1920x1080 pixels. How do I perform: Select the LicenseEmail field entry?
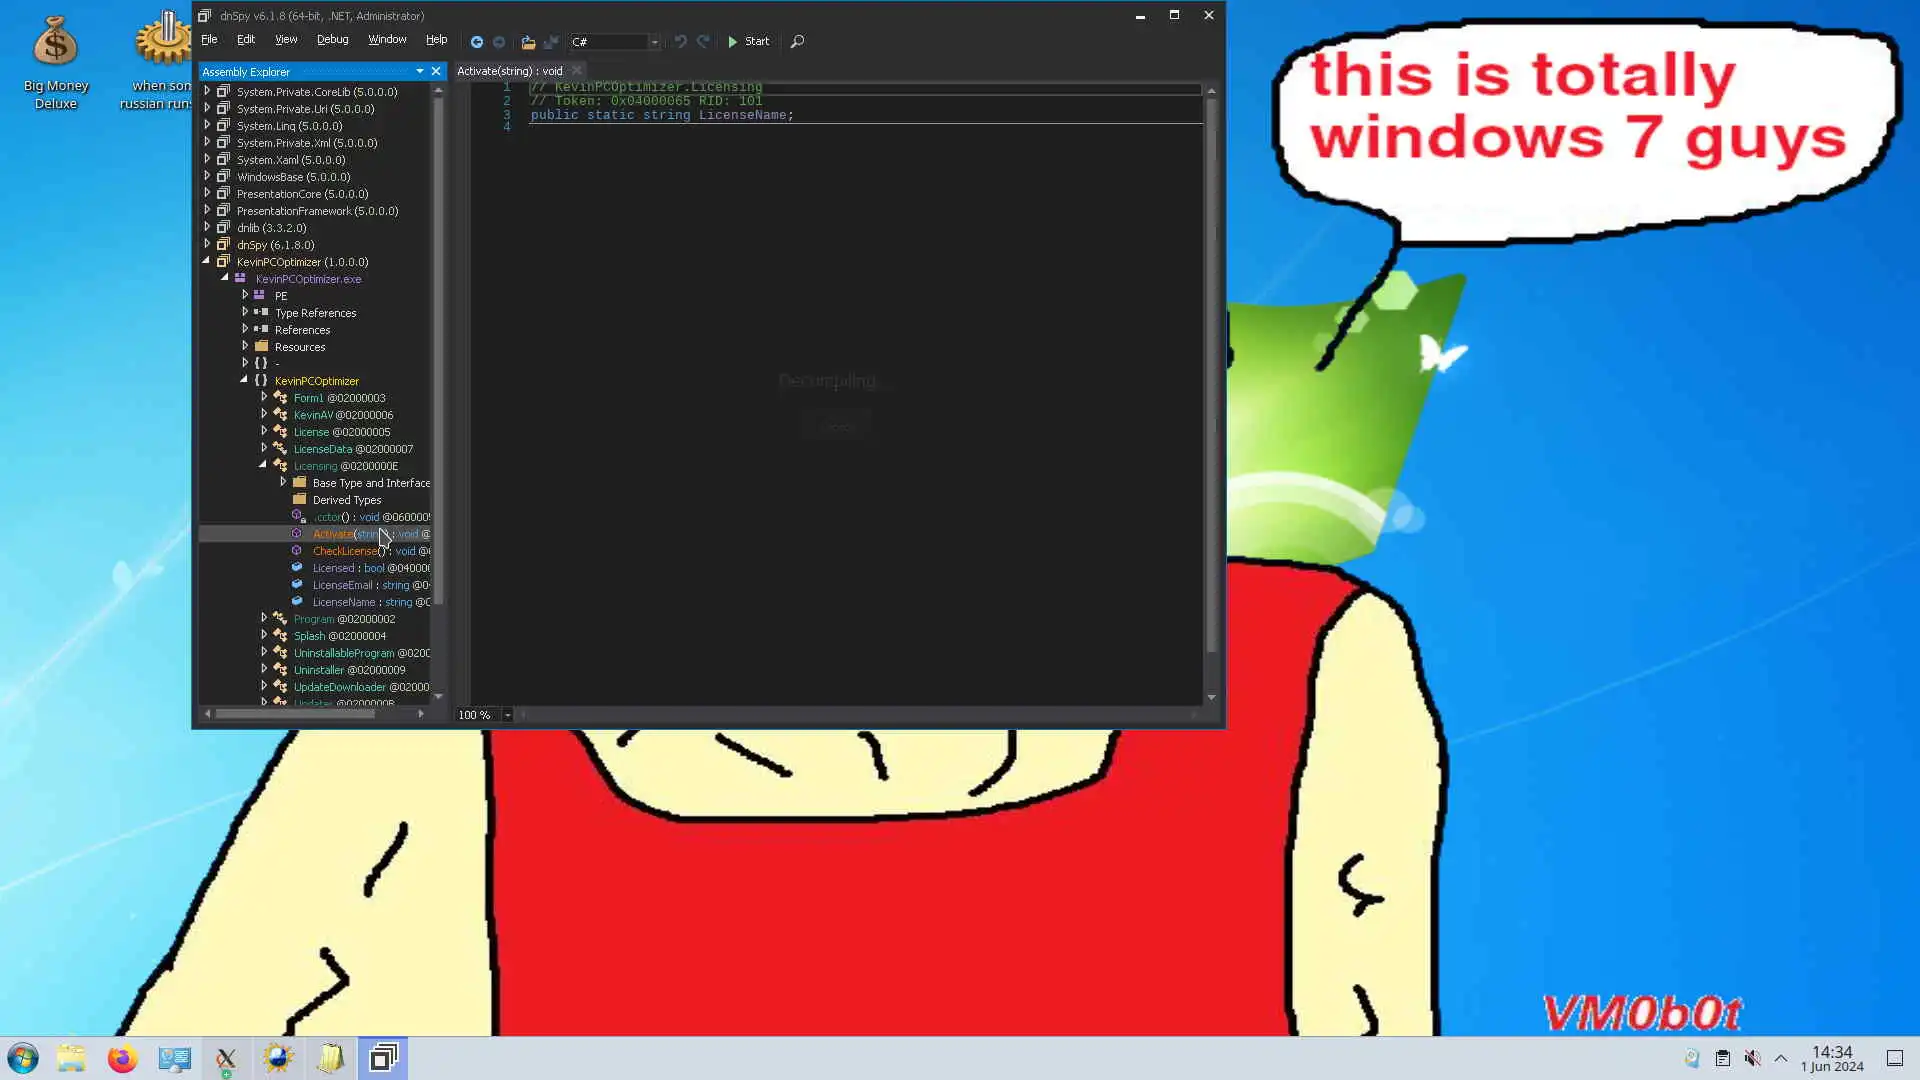pyautogui.click(x=342, y=585)
